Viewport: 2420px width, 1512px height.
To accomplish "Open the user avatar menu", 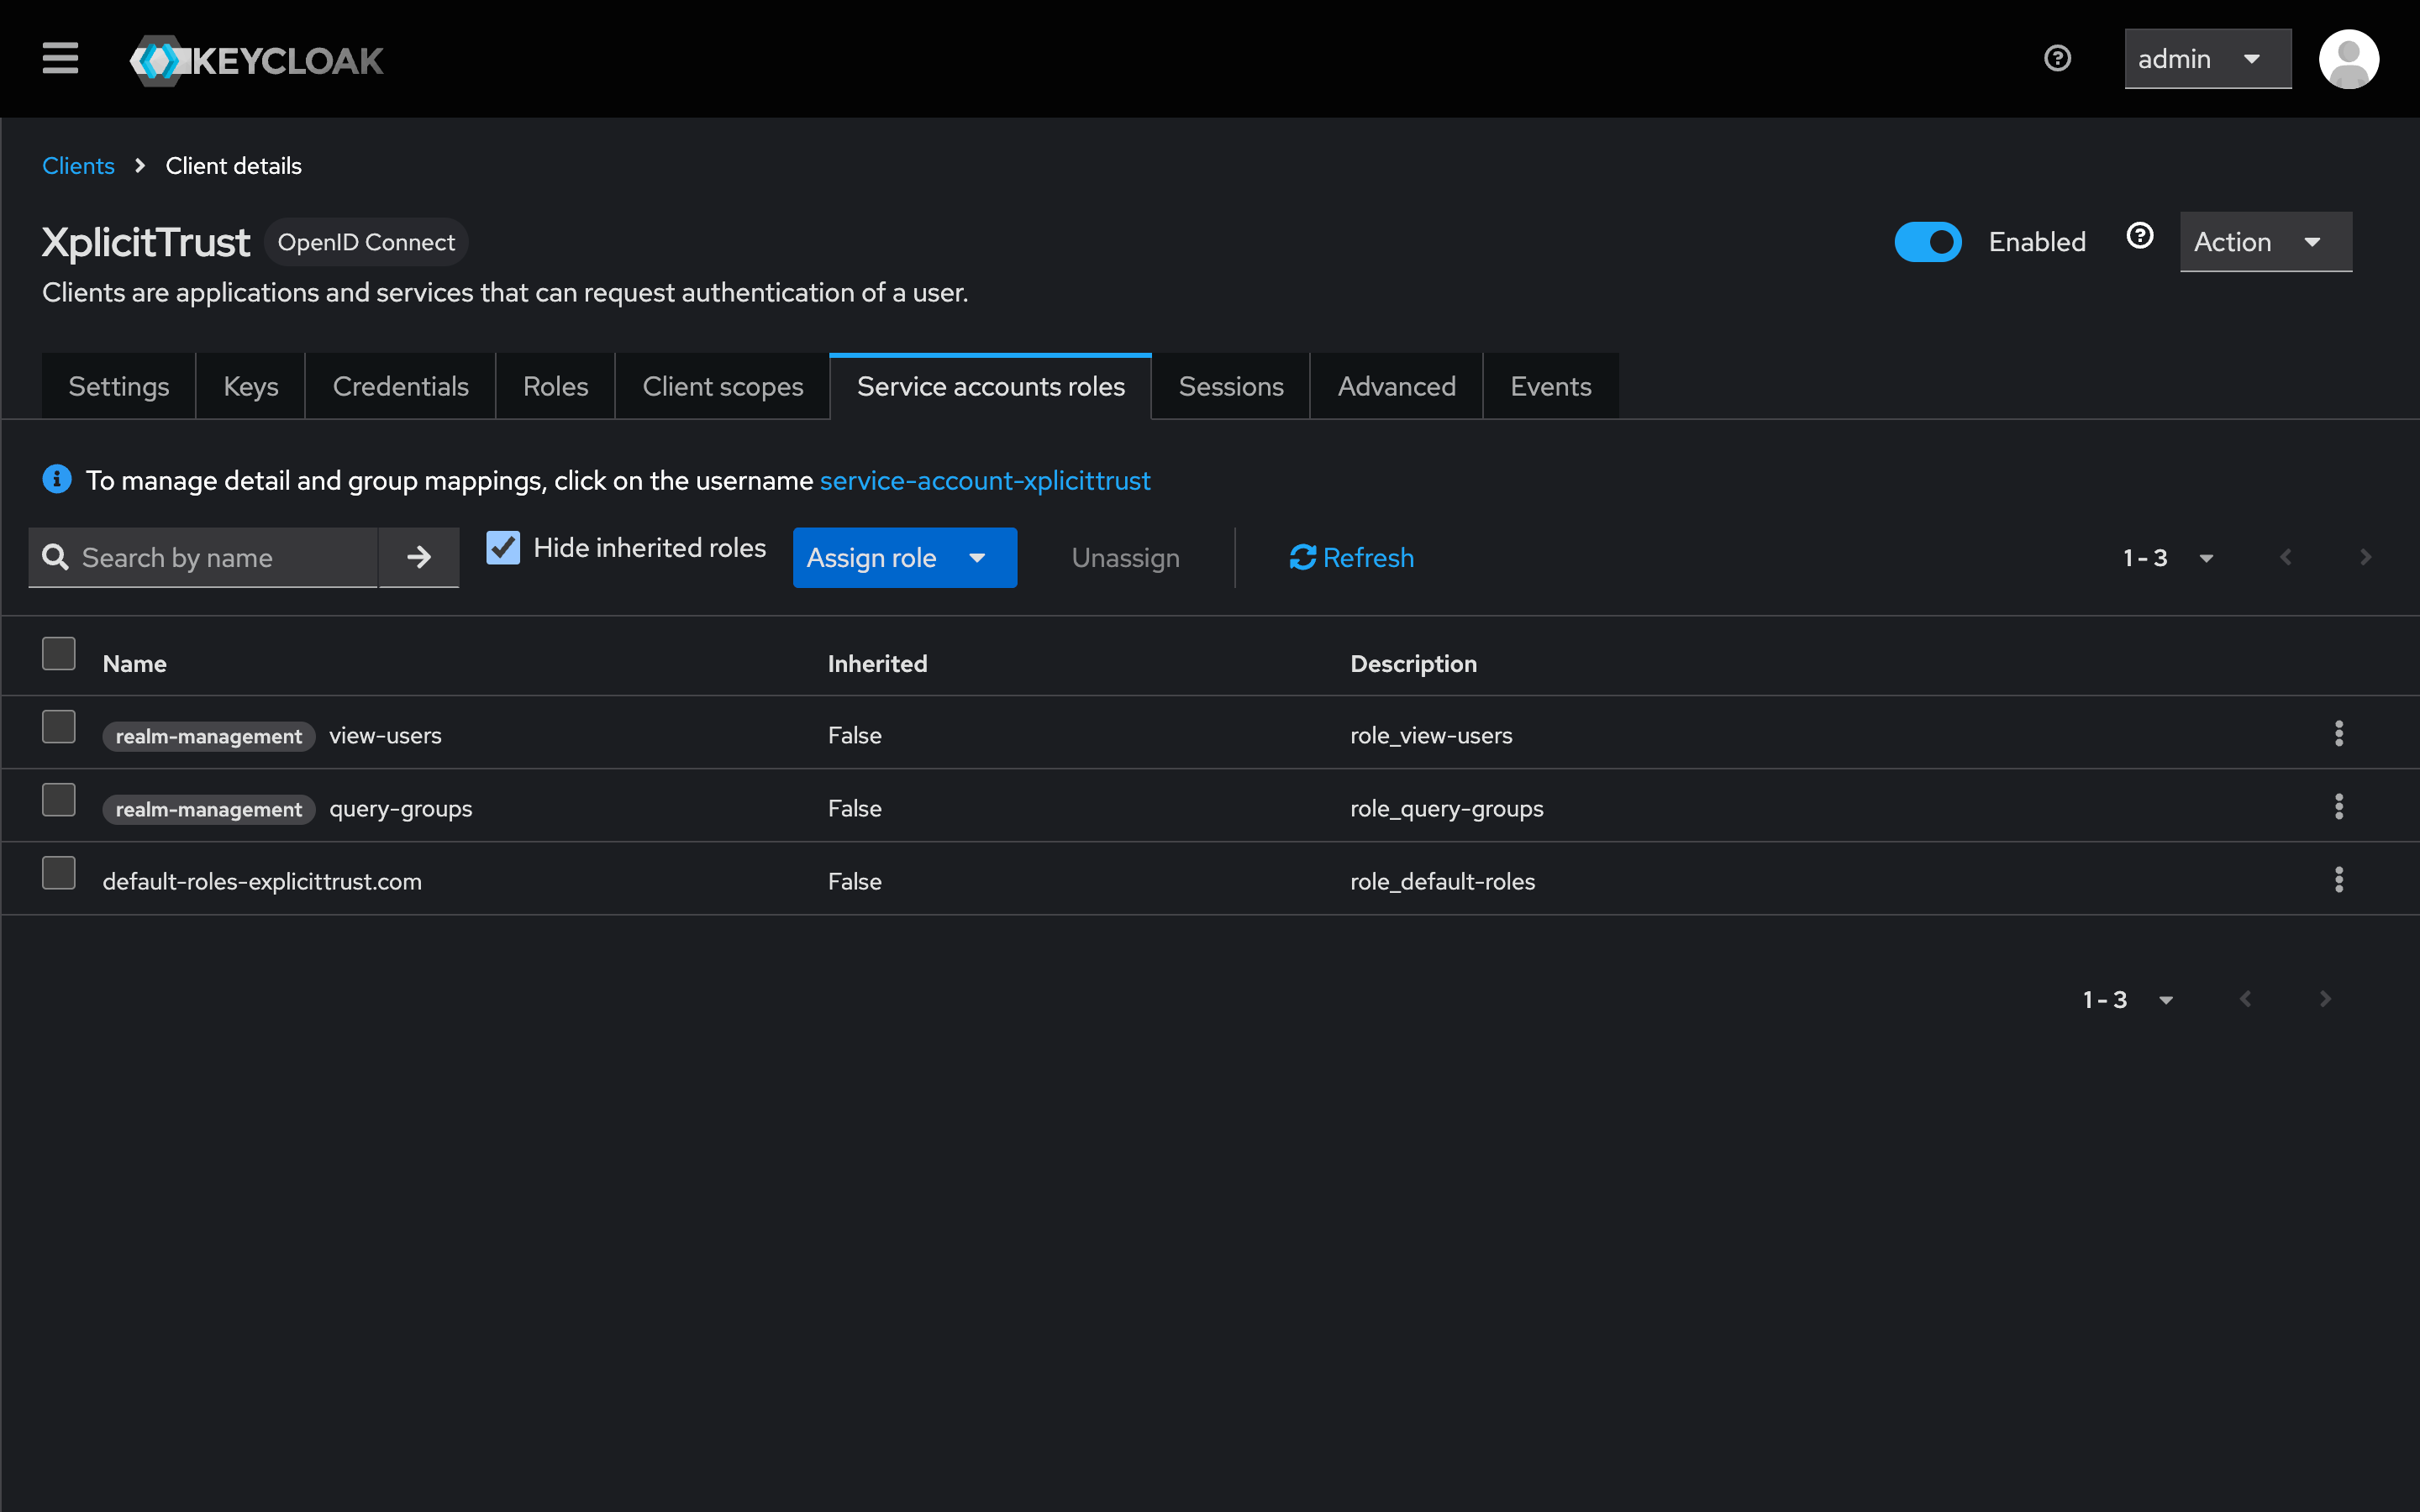I will pos(2349,59).
